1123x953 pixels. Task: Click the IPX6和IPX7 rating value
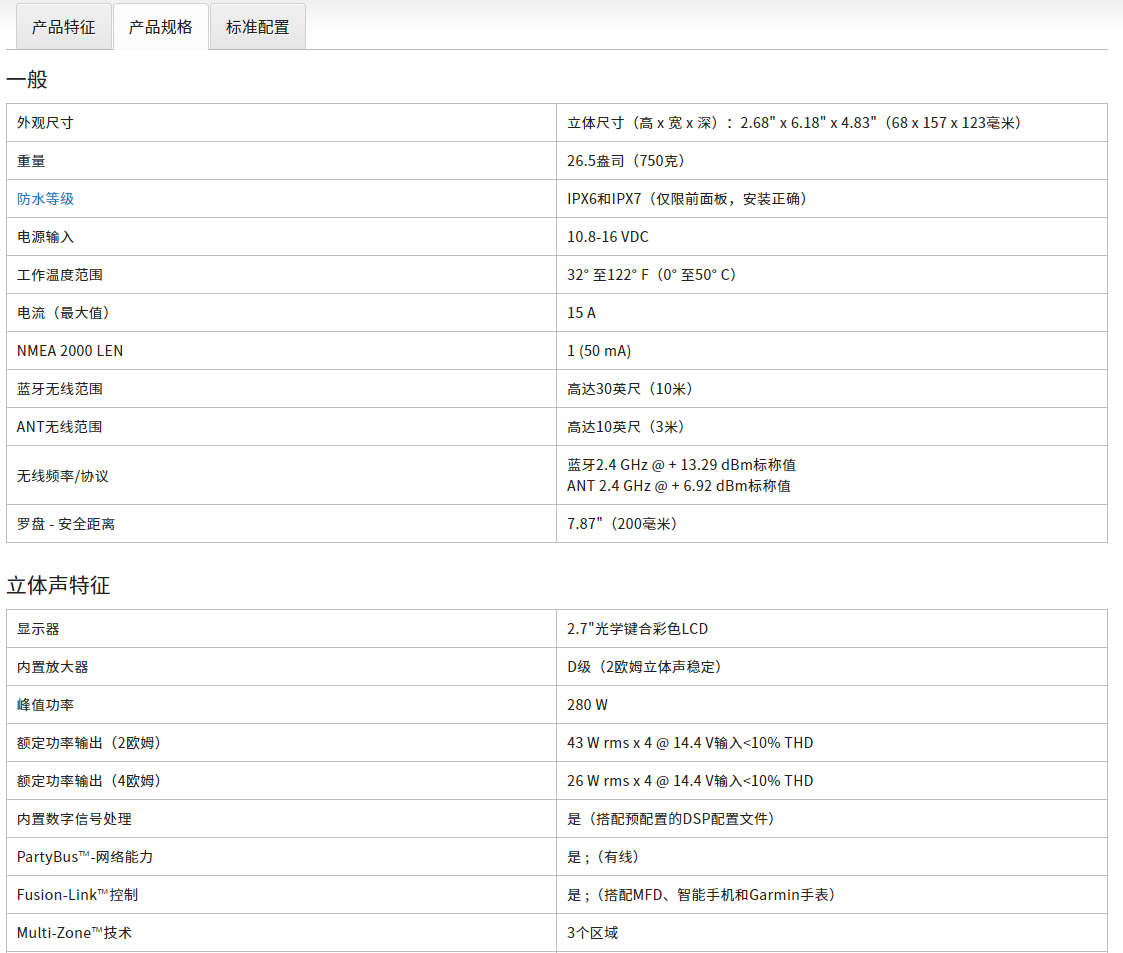tap(687, 199)
